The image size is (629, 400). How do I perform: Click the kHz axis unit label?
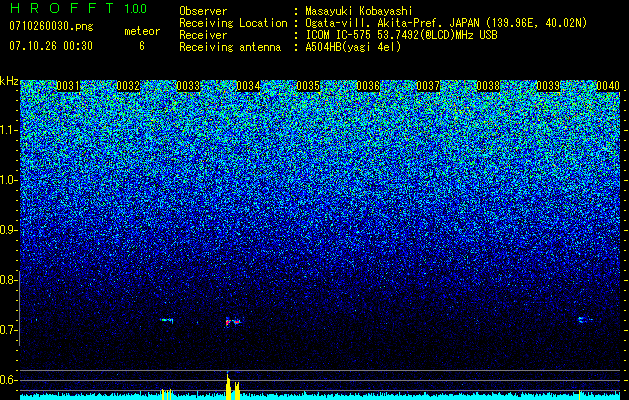(9, 81)
